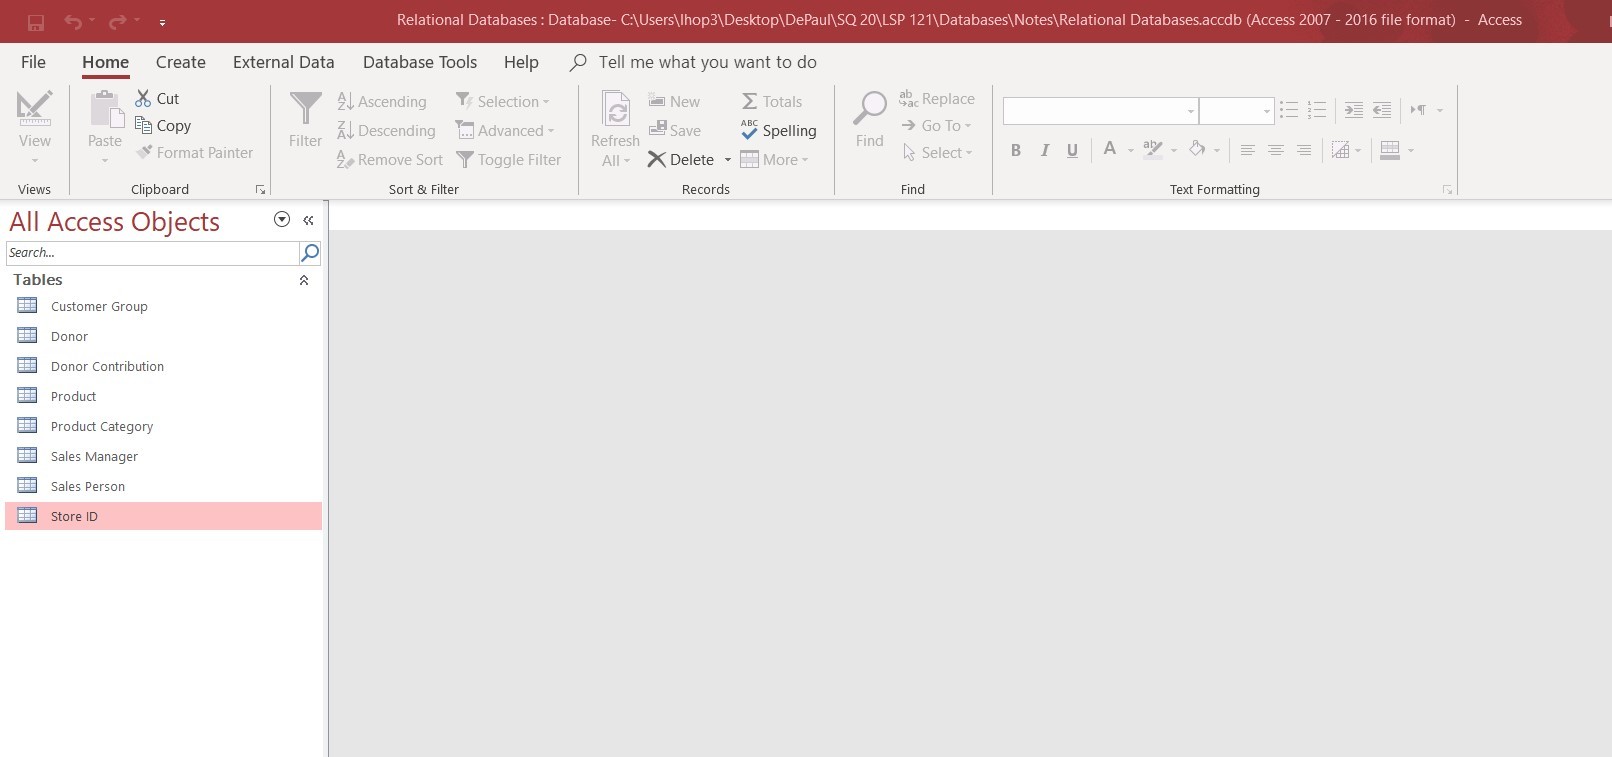Click Copy in Clipboard group
The image size is (1612, 757).
tap(163, 125)
